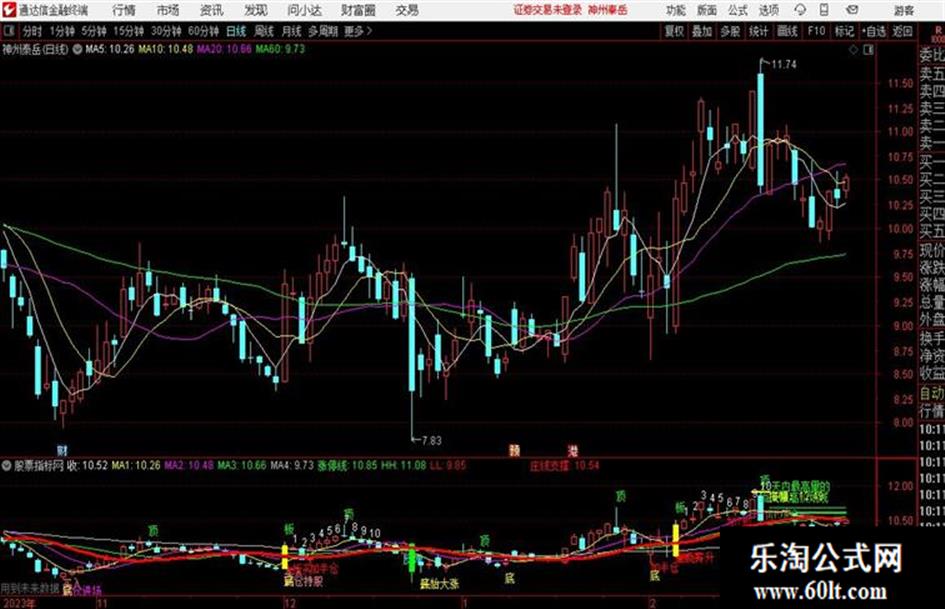Click the 高位持股 signal label

tap(303, 582)
